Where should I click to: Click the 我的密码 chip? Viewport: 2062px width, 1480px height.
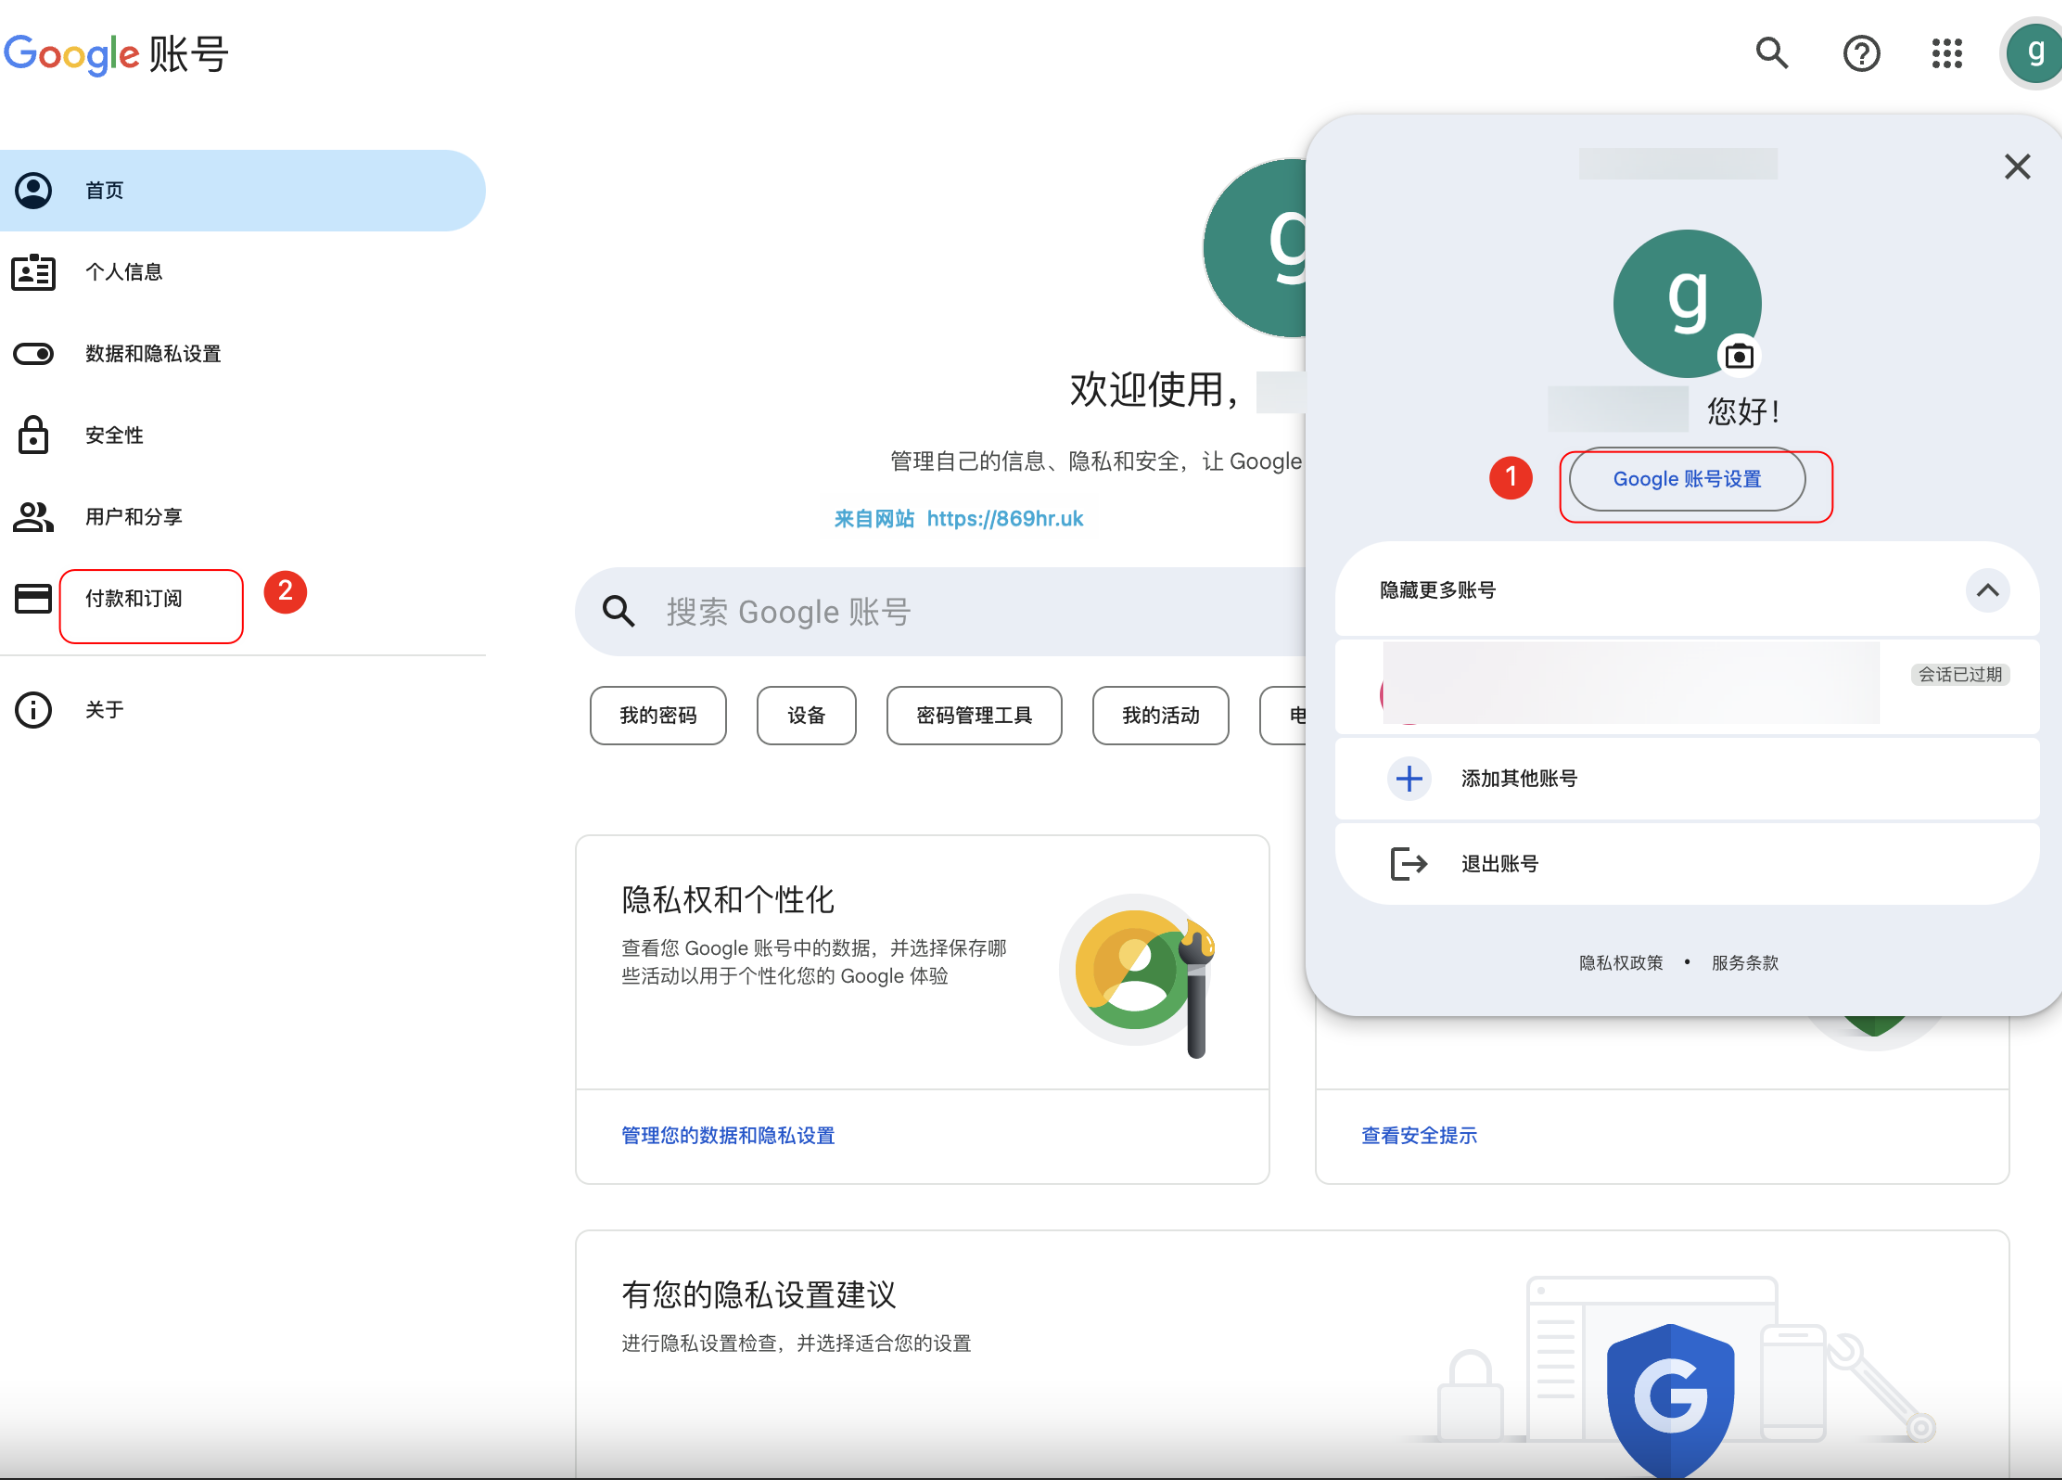click(x=658, y=715)
